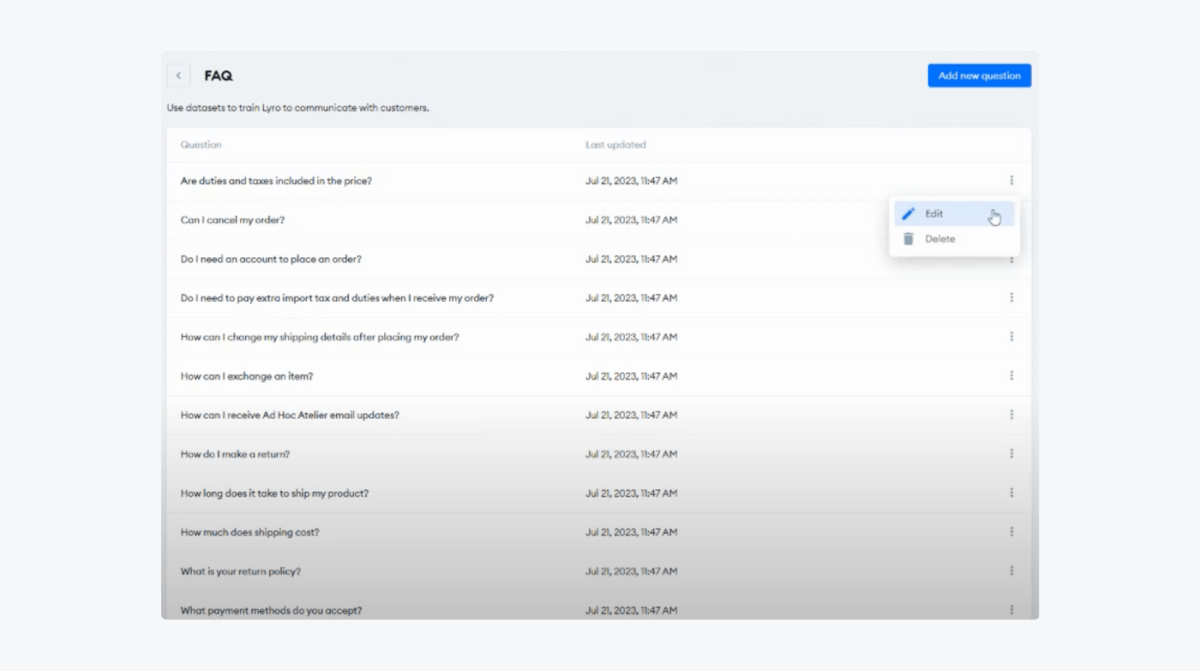Select Delete in the row context menu
The height and width of the screenshot is (671, 1200).
pos(940,238)
